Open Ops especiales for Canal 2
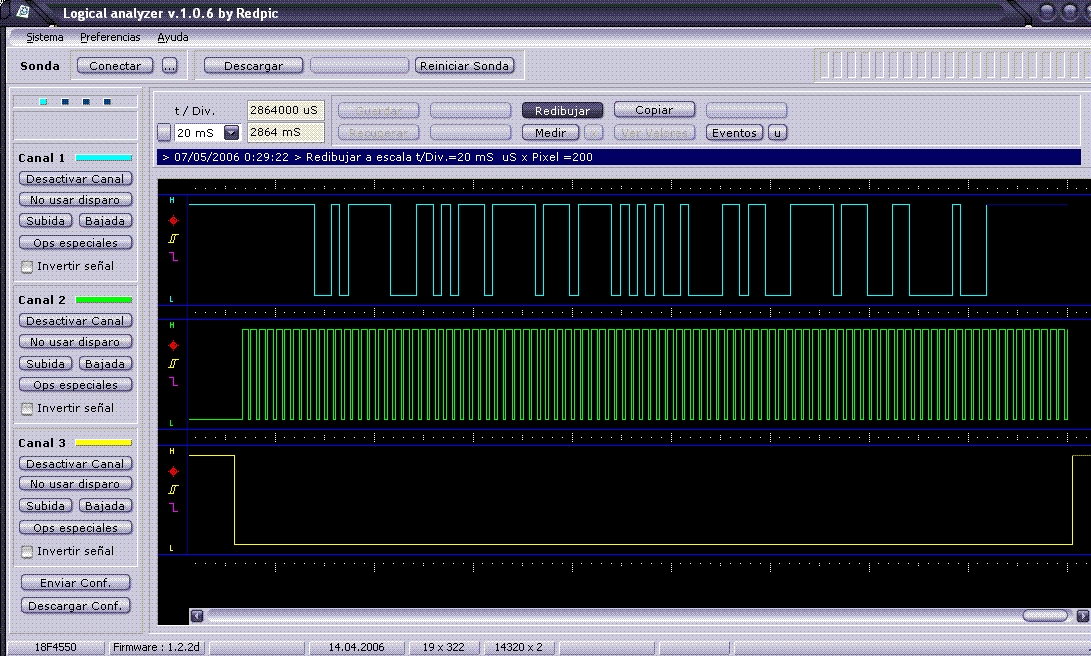The width and height of the screenshot is (1091, 656). click(x=75, y=385)
